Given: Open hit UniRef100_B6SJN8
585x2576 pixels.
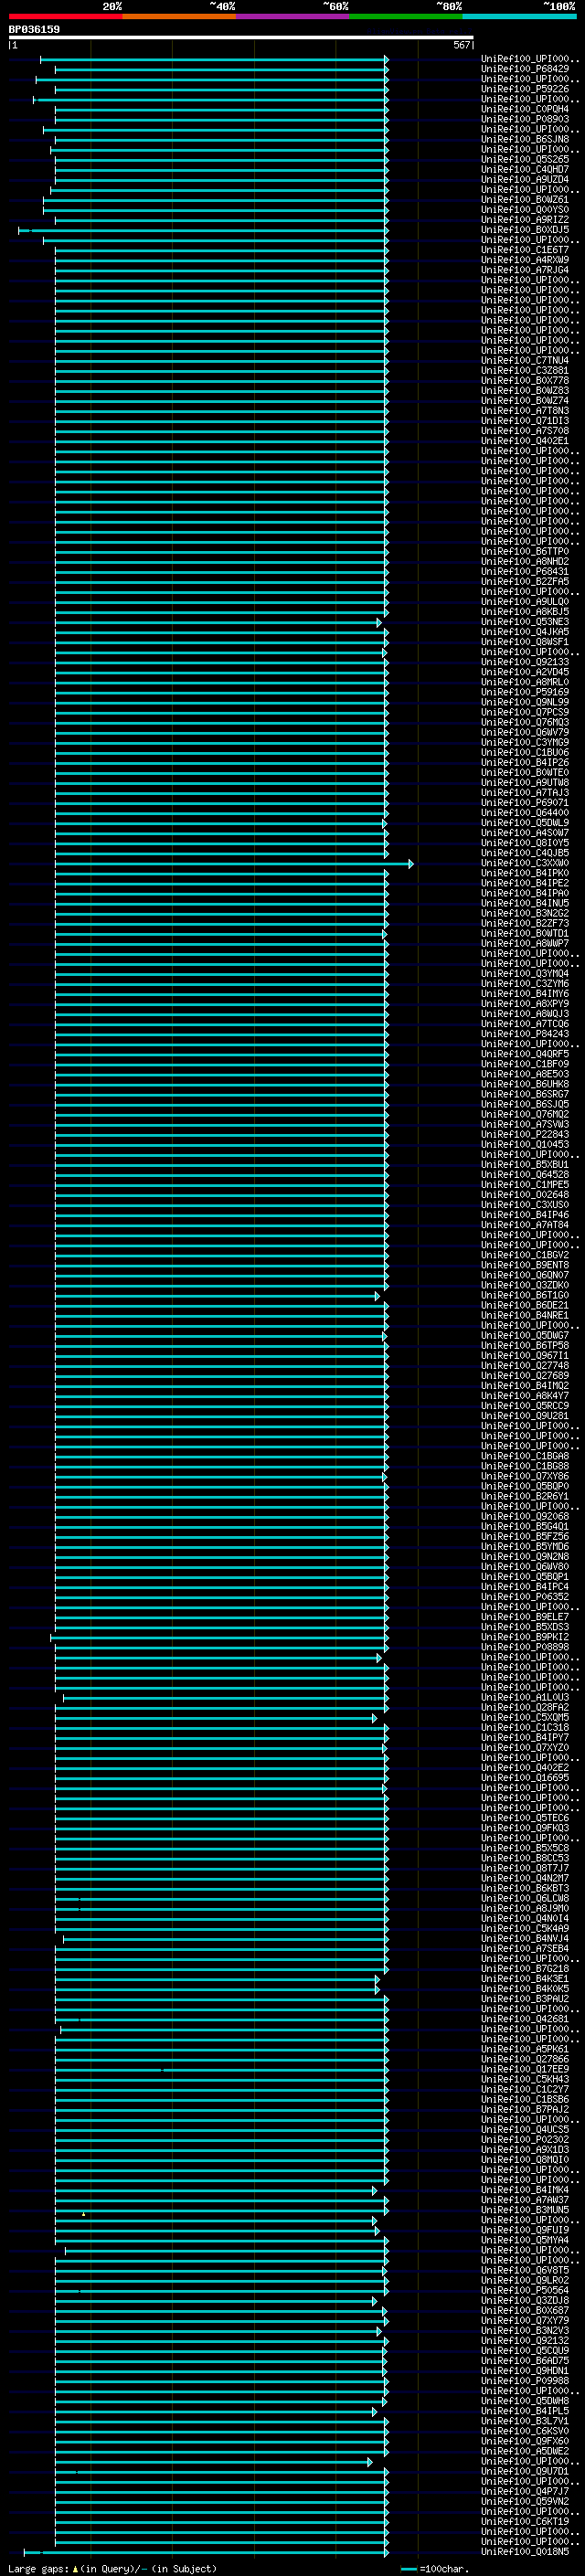Looking at the screenshot, I should coord(525,139).
